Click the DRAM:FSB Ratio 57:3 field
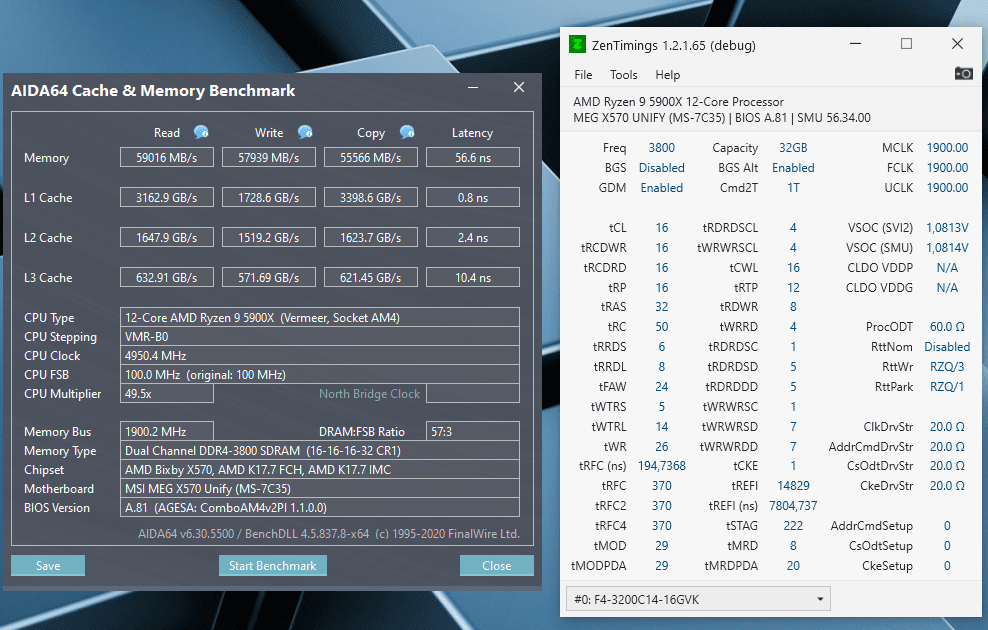Viewport: 988px width, 630px height. tap(473, 432)
